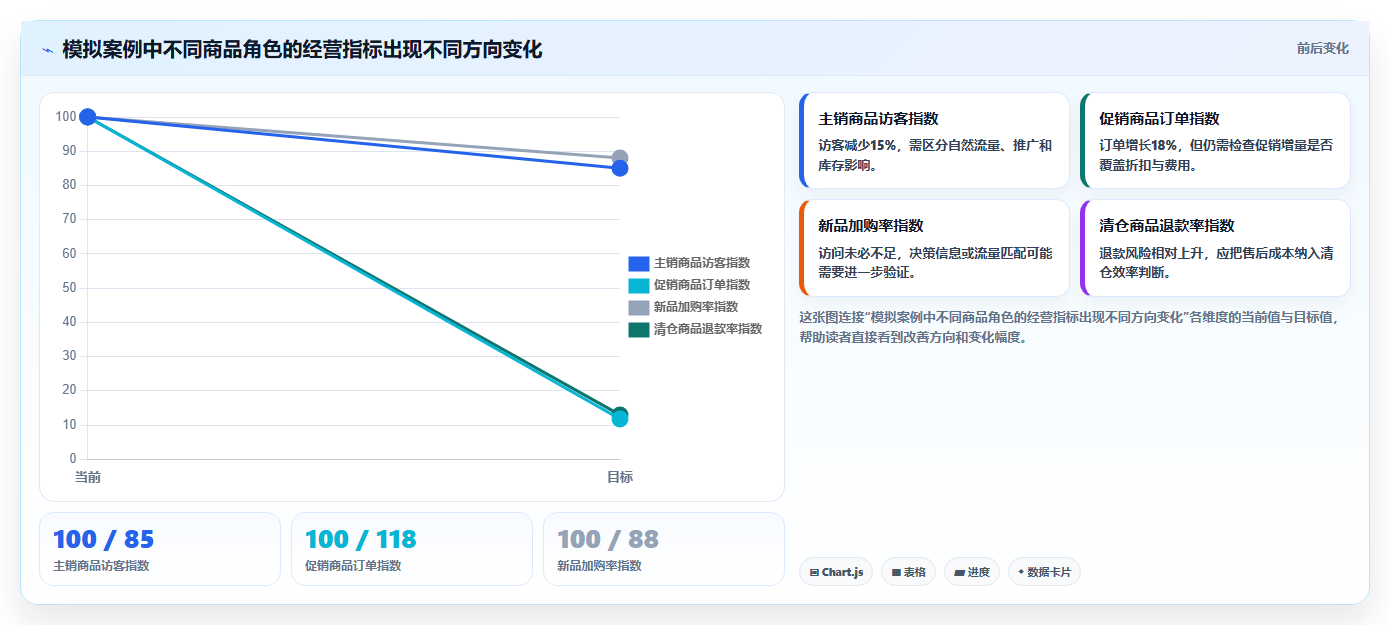Toggle the 主销商品访客指数 legend blue swatch
This screenshot has width=1390, height=625.
click(639, 263)
